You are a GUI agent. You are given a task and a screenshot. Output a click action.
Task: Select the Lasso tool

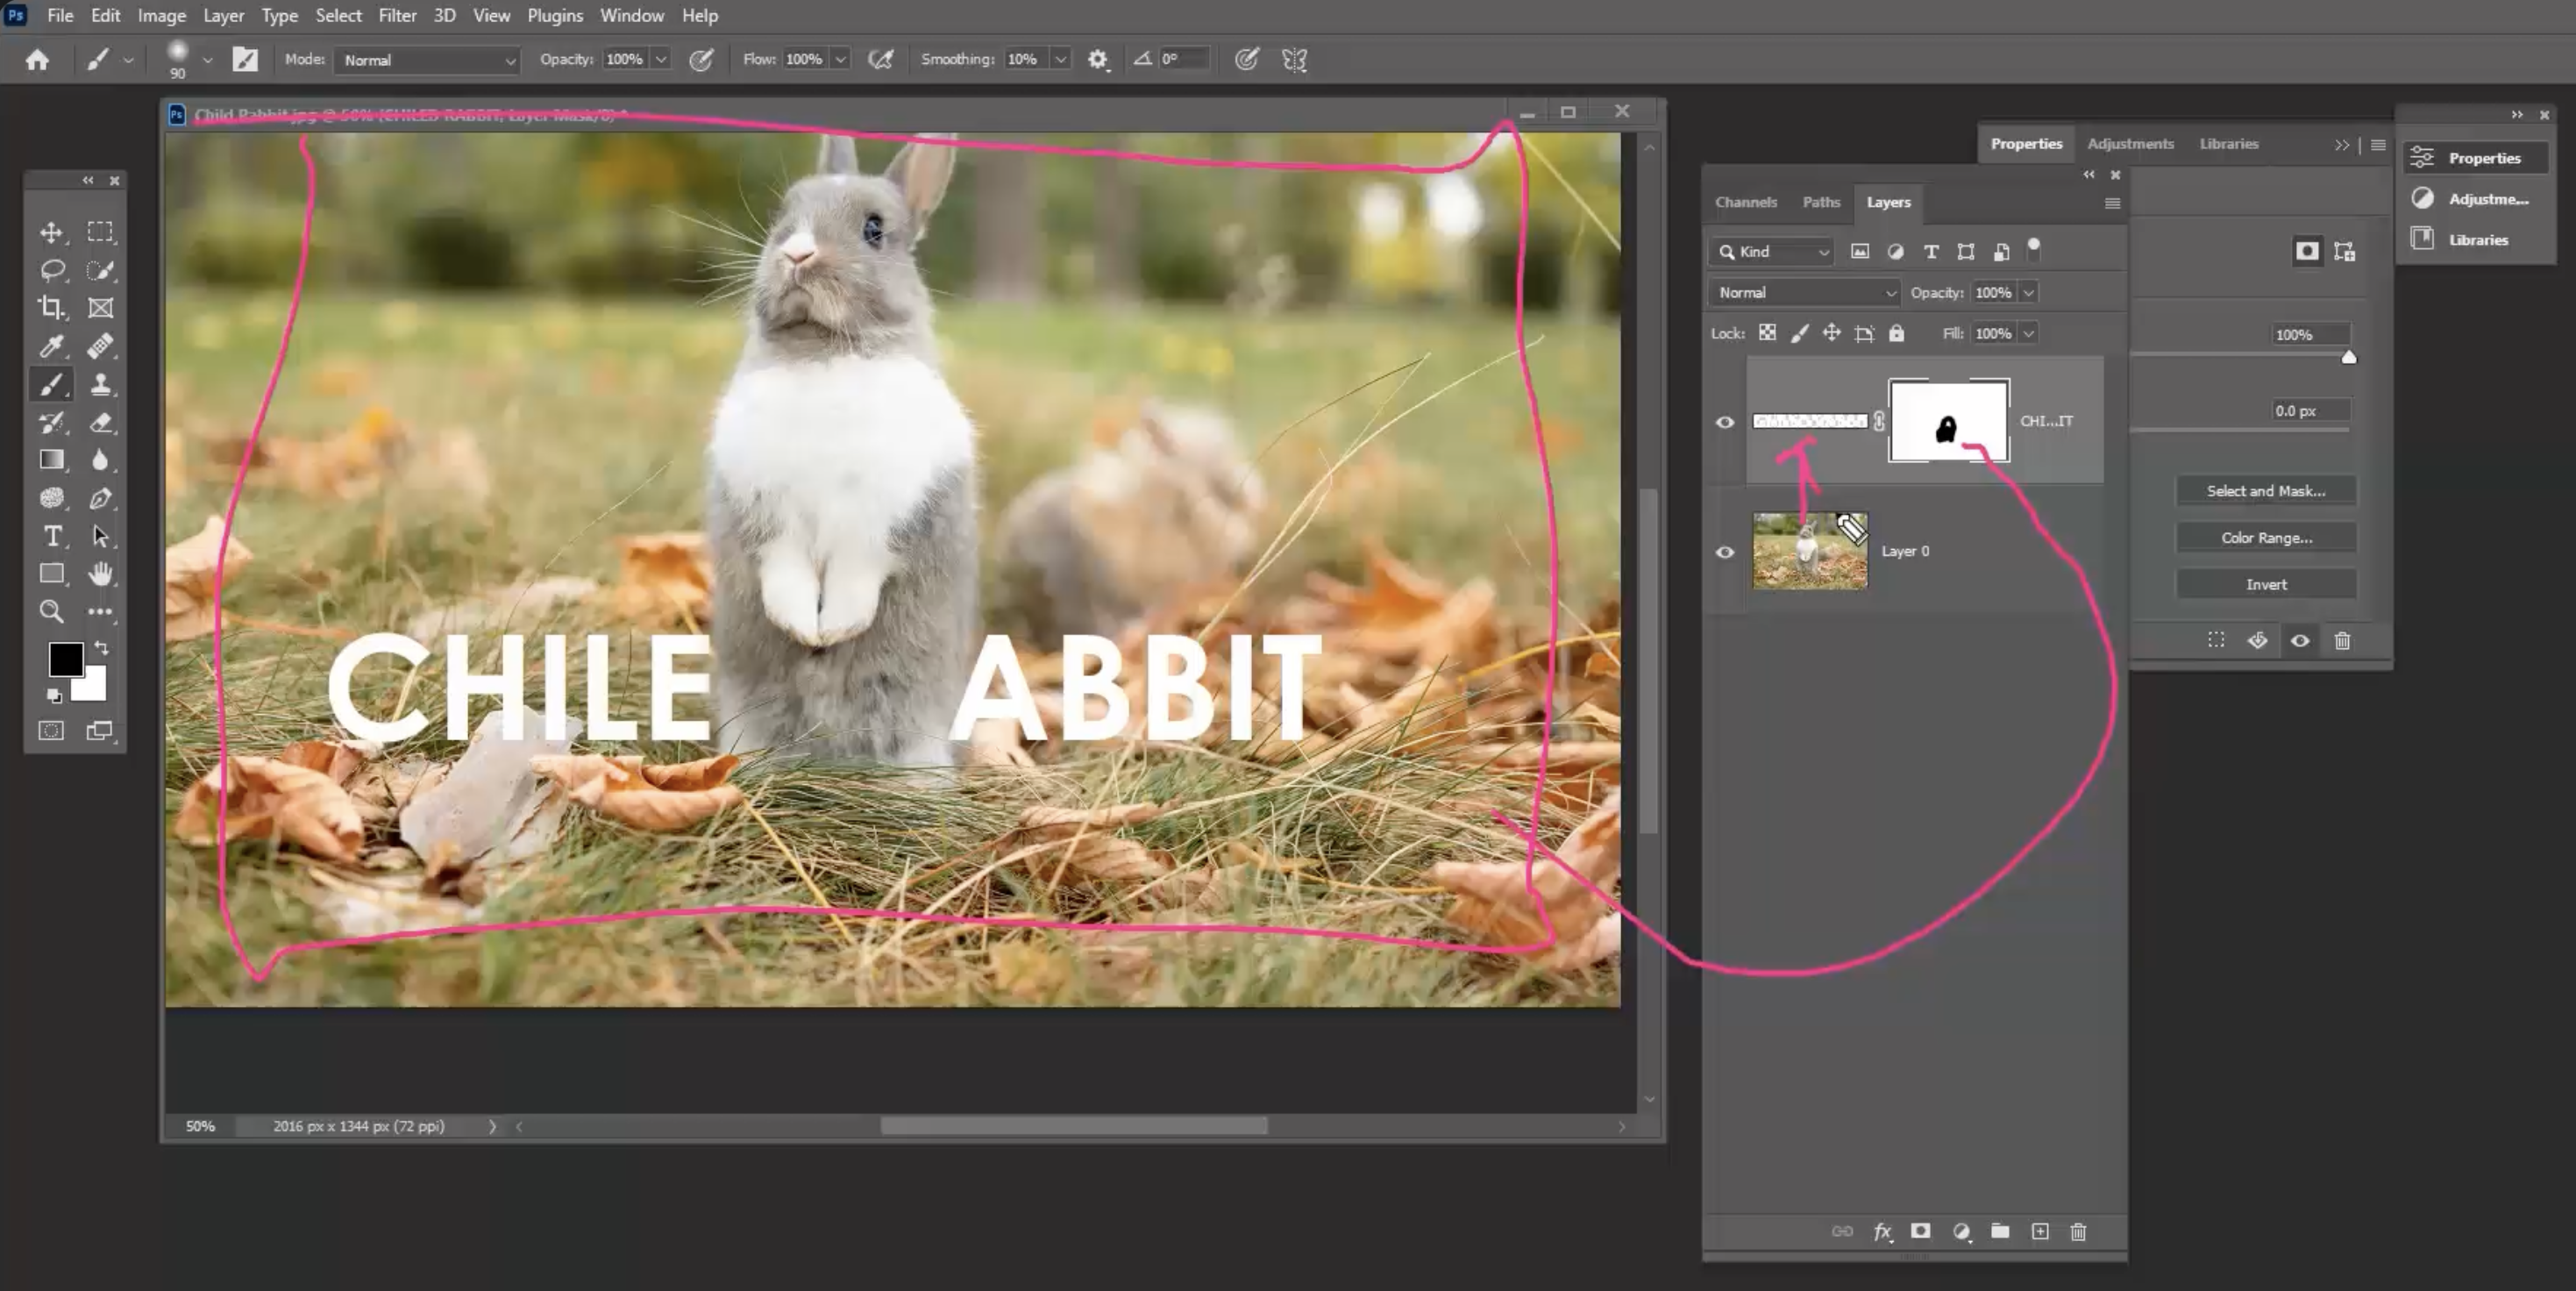(x=51, y=270)
